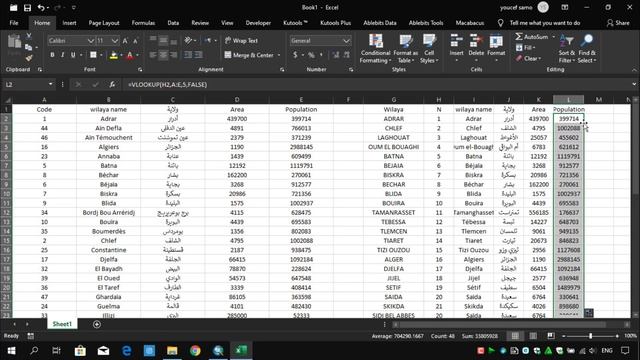640x360 pixels.
Task: Select the Sheet1 tab
Action: point(62,324)
